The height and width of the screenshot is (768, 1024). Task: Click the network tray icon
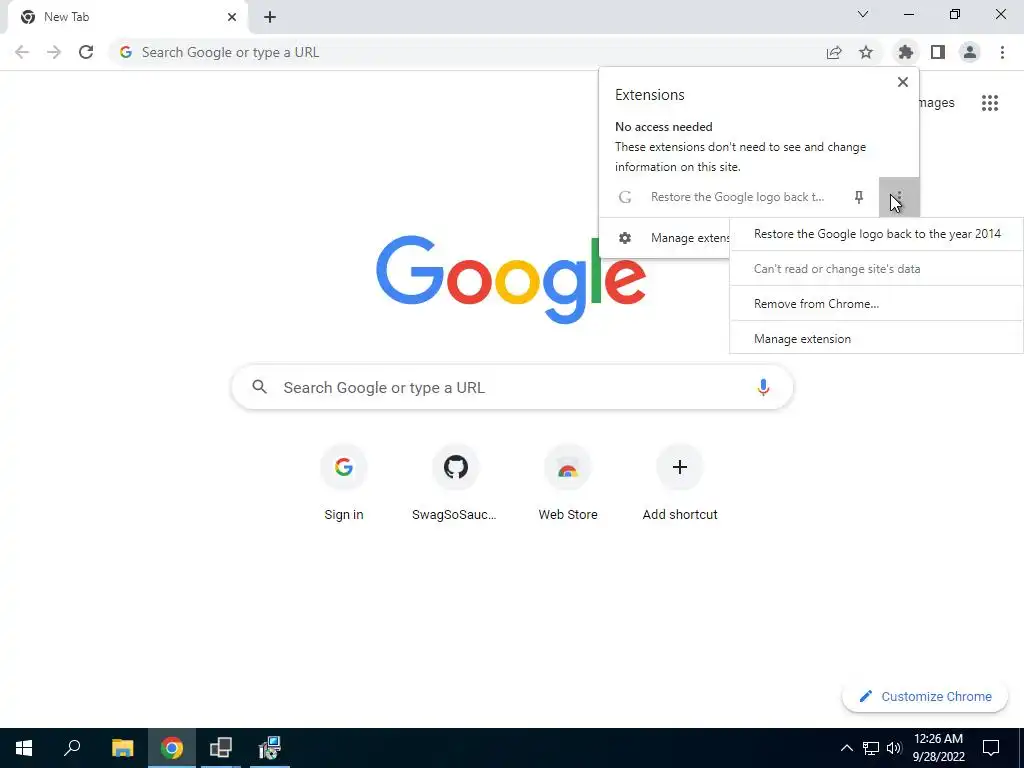[871, 748]
